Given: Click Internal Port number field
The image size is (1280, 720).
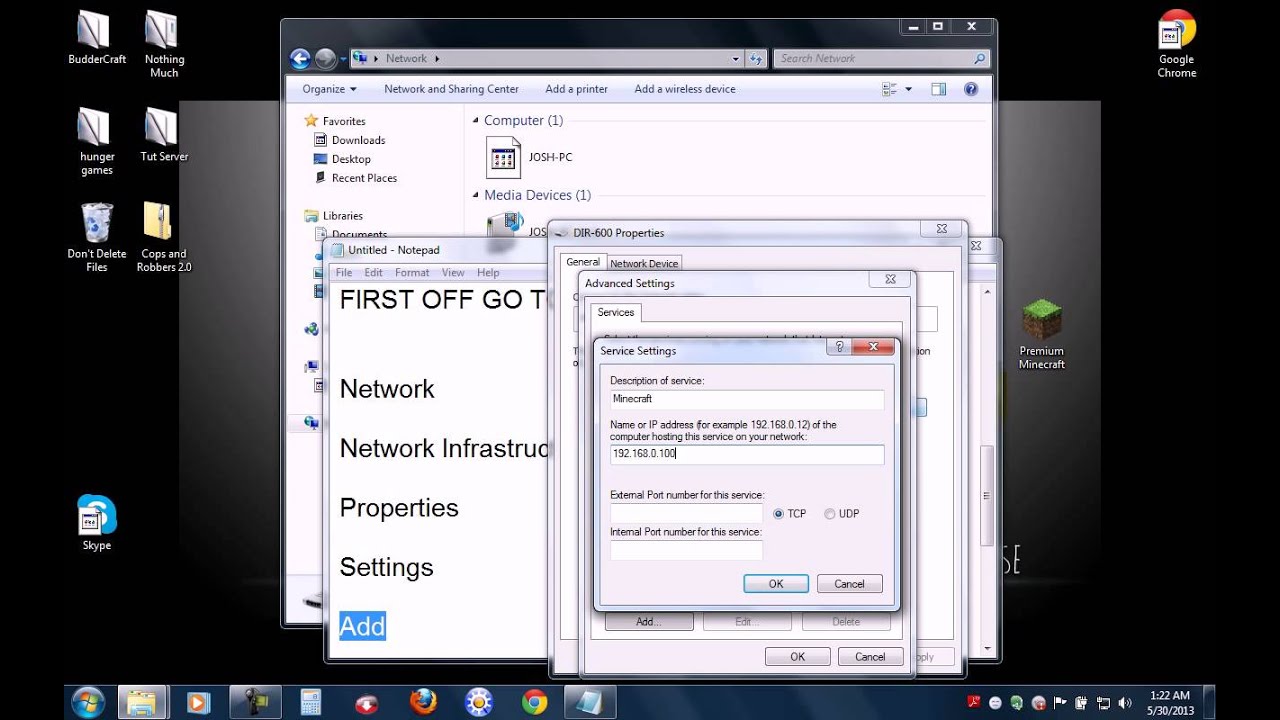Looking at the screenshot, I should (686, 551).
